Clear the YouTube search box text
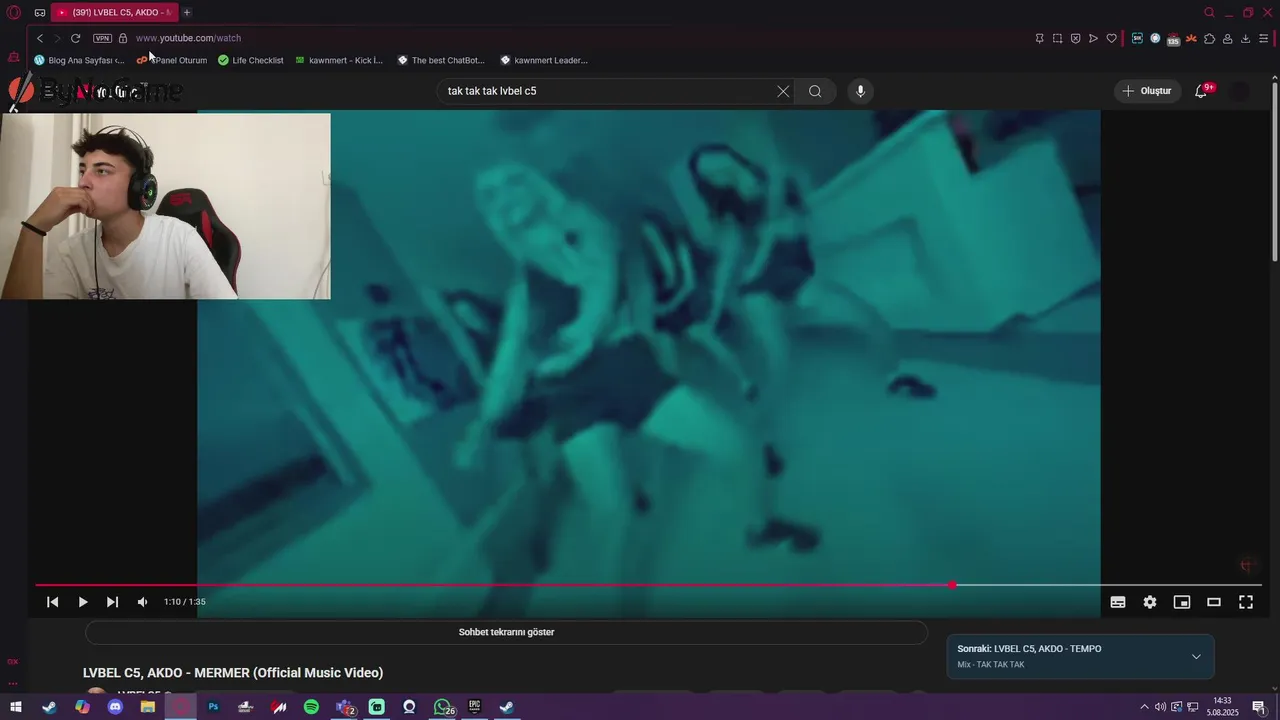 [x=783, y=91]
